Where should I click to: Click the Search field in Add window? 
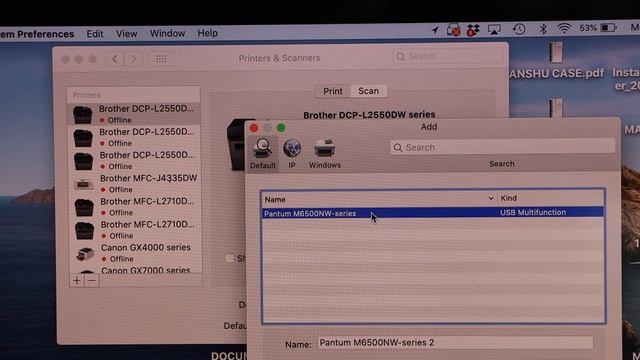[x=502, y=147]
